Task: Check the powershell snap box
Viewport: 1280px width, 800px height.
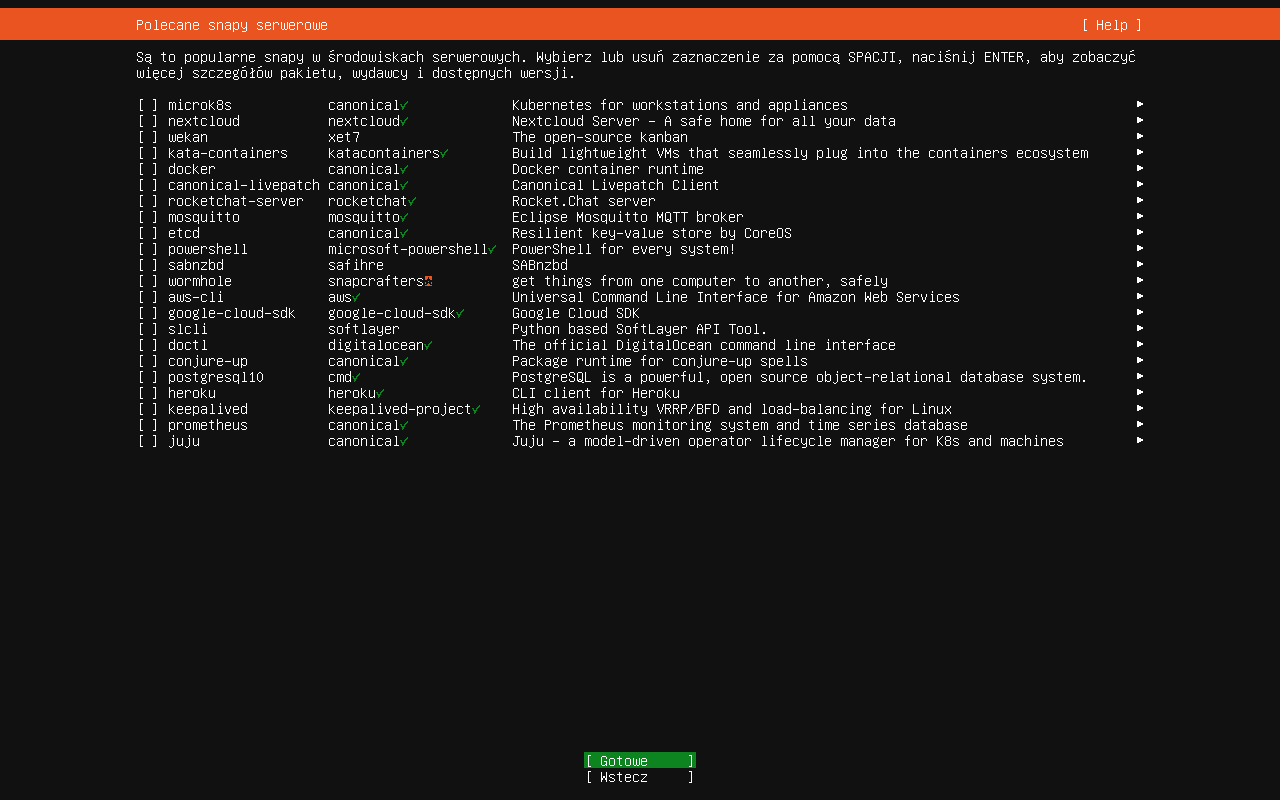Action: click(148, 249)
